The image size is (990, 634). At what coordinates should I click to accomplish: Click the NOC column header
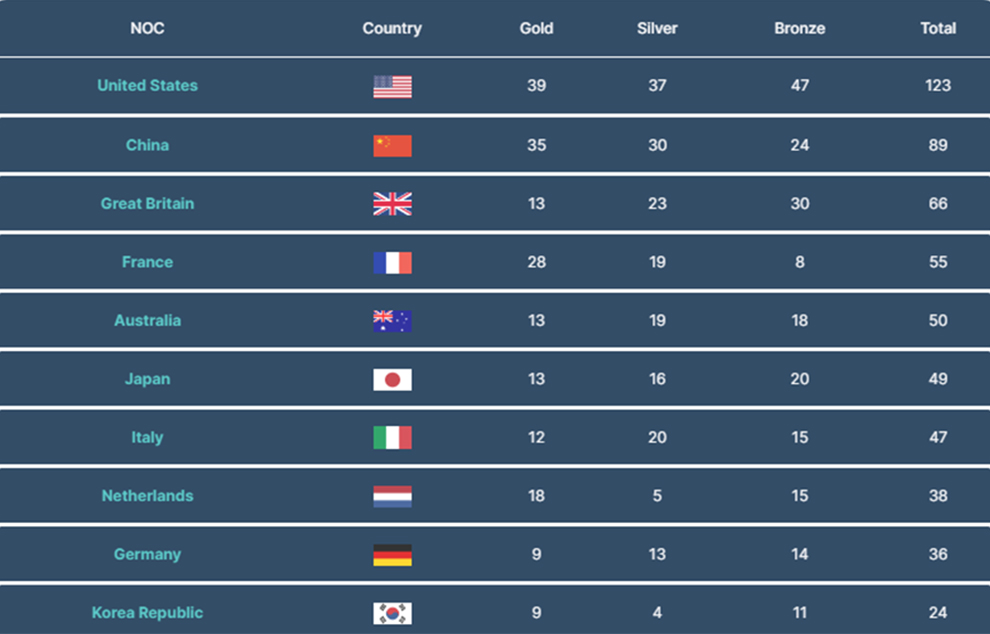147,28
